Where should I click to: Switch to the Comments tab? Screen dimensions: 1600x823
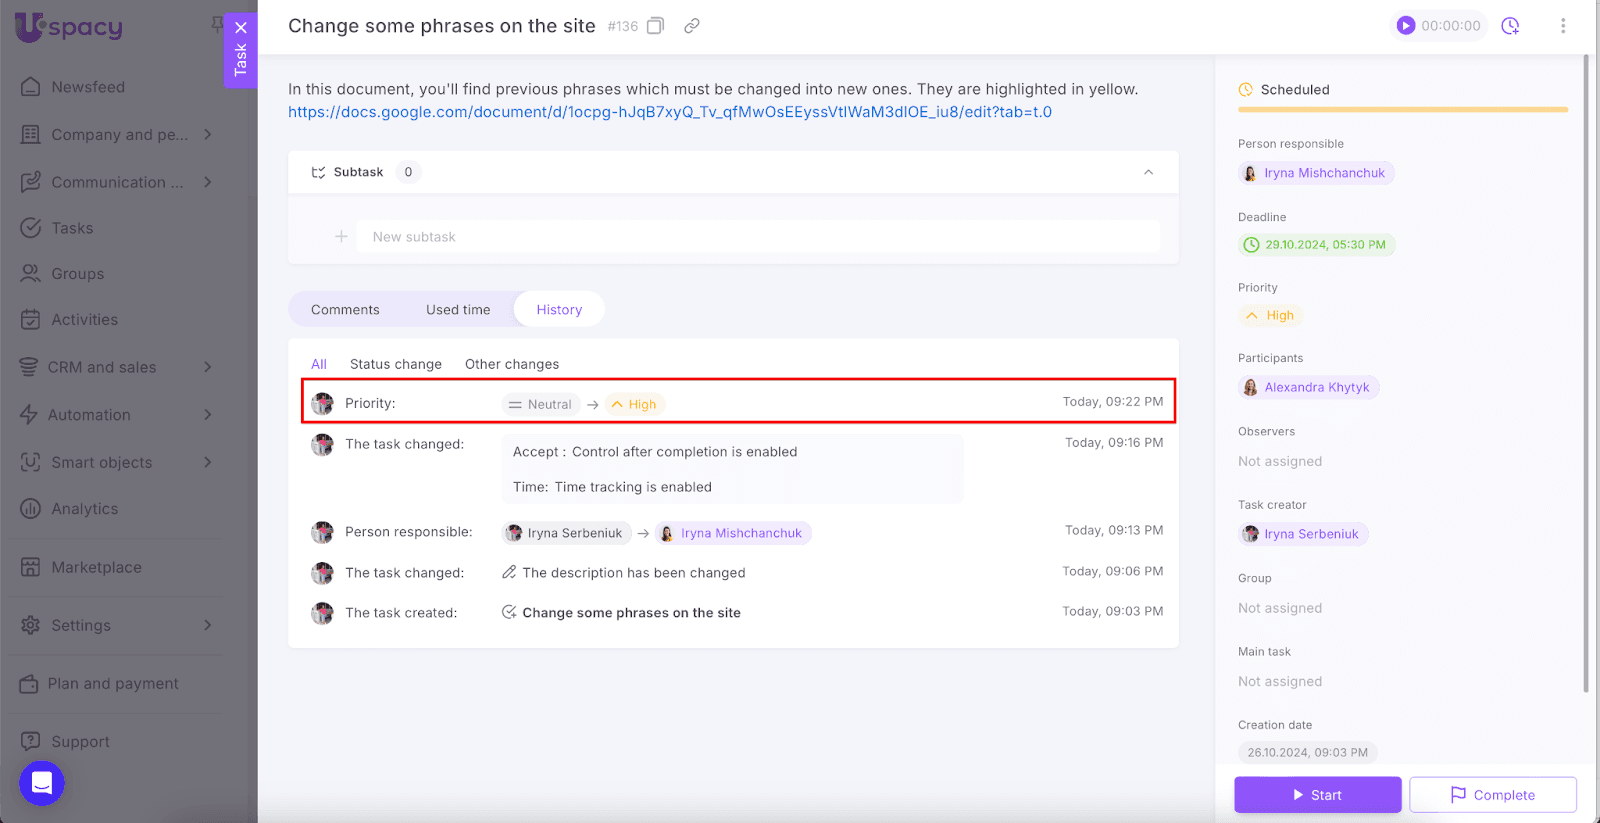click(x=345, y=310)
